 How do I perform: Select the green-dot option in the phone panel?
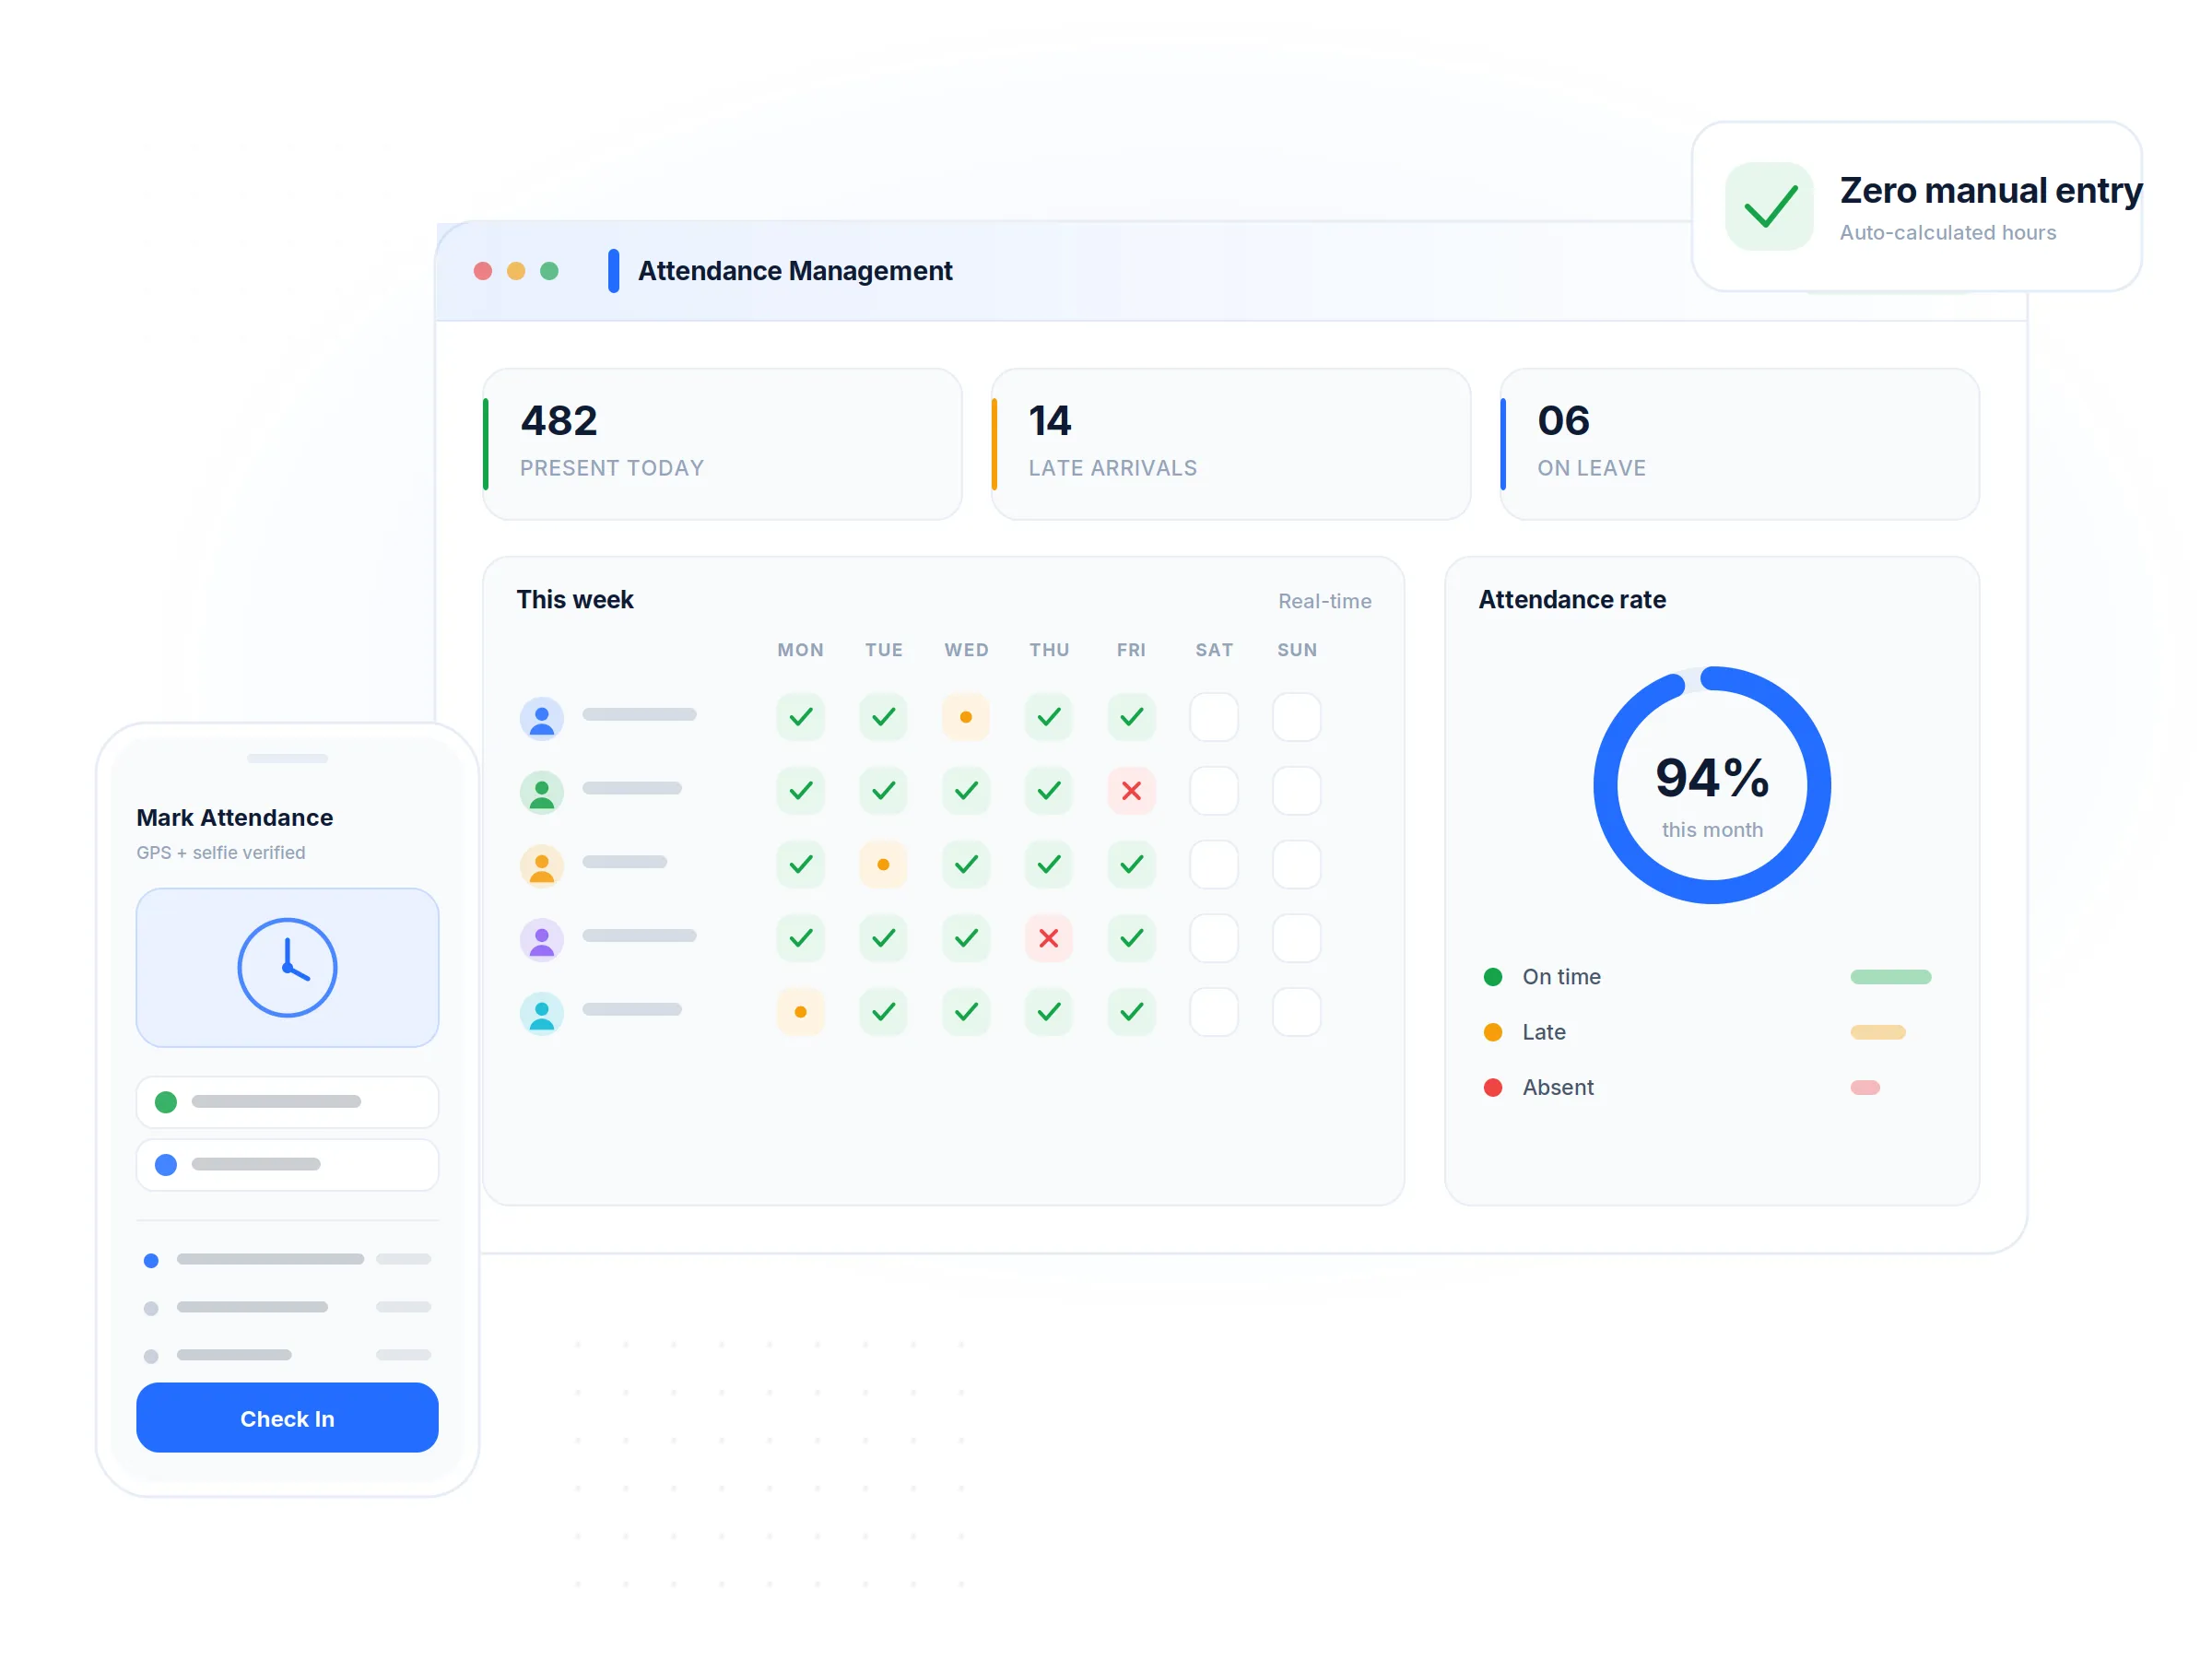click(287, 1102)
